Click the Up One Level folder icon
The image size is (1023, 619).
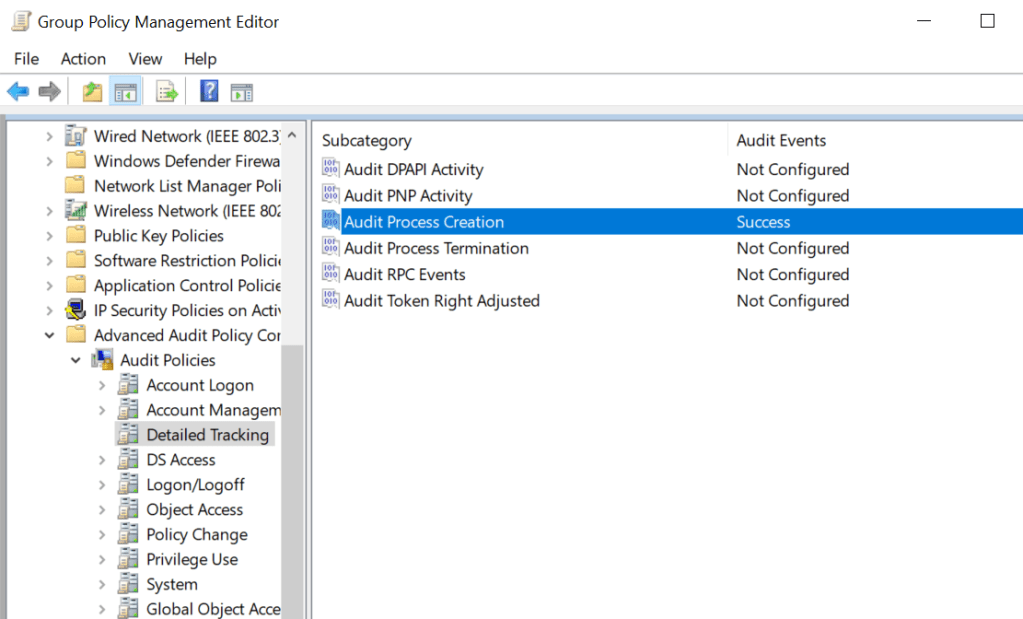coord(92,92)
